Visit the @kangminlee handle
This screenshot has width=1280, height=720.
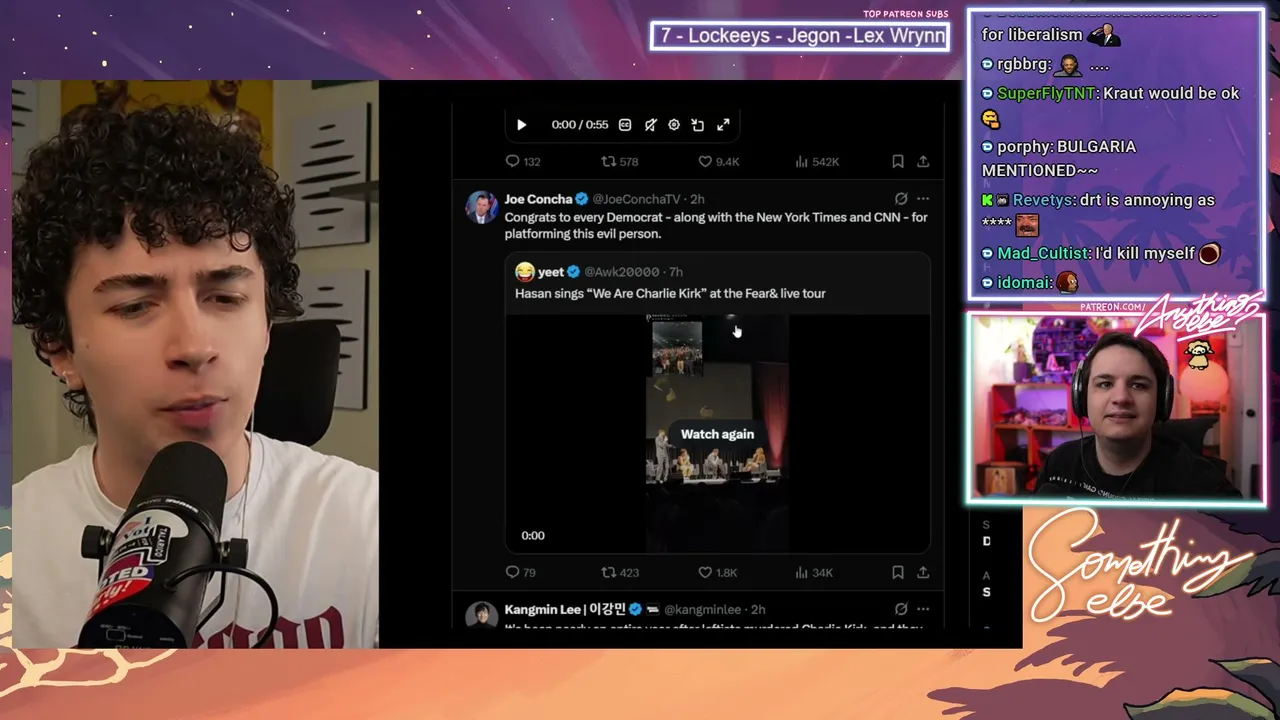tap(703, 609)
